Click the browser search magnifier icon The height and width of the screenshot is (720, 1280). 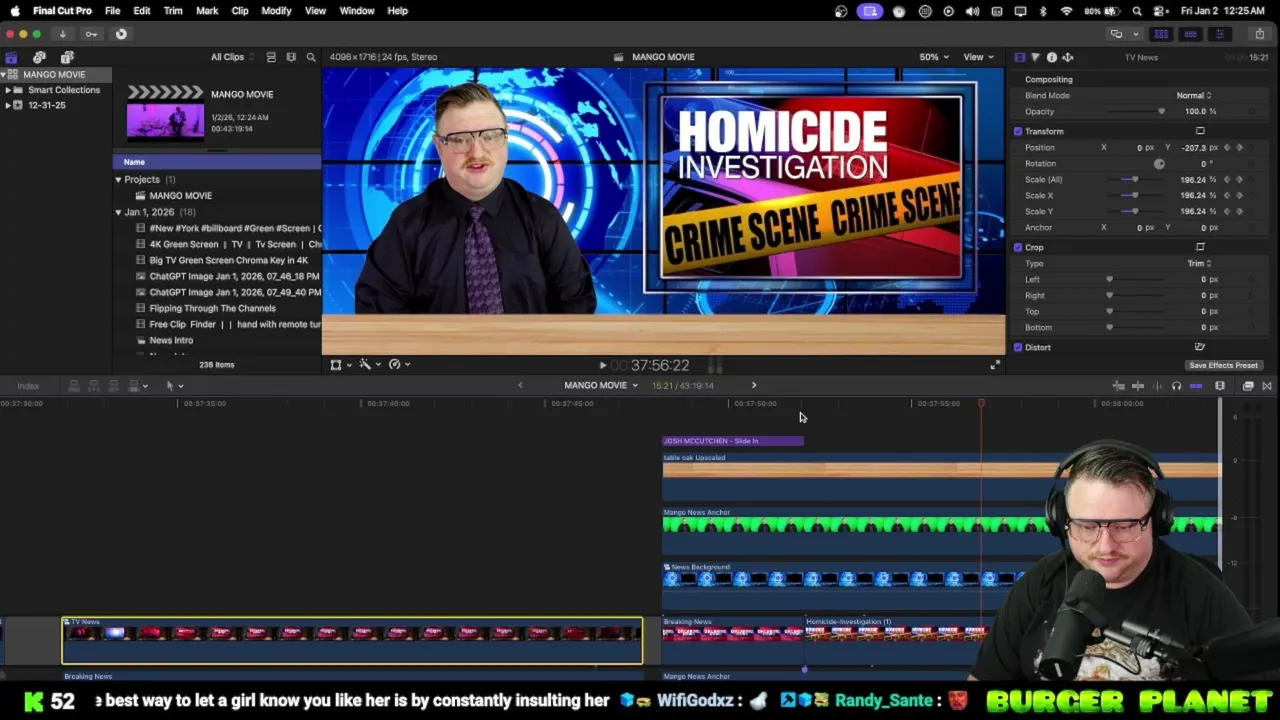(311, 57)
